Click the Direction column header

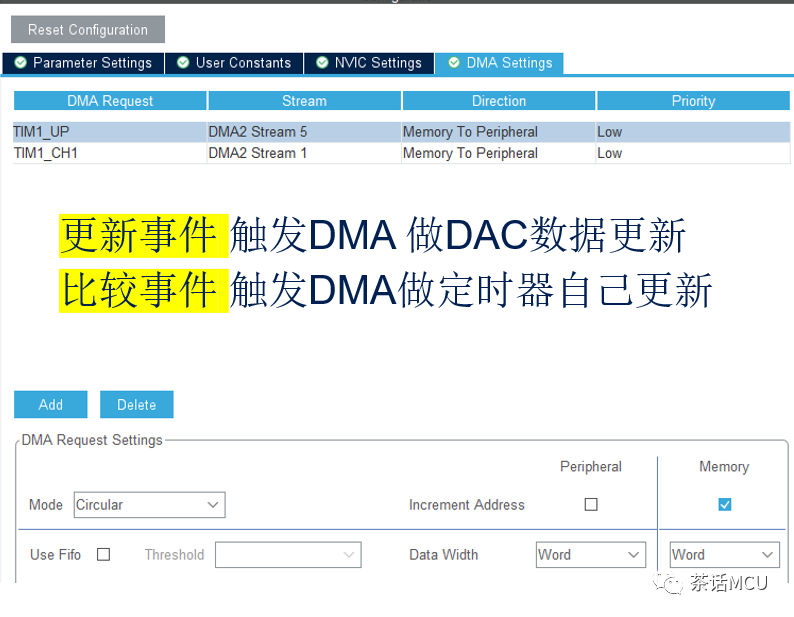click(499, 101)
